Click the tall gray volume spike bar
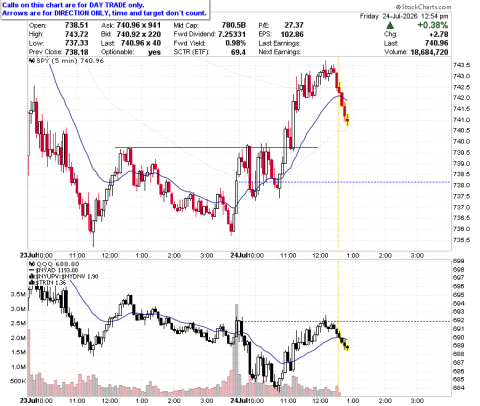Viewport: 480px width, 406px height. [237, 350]
